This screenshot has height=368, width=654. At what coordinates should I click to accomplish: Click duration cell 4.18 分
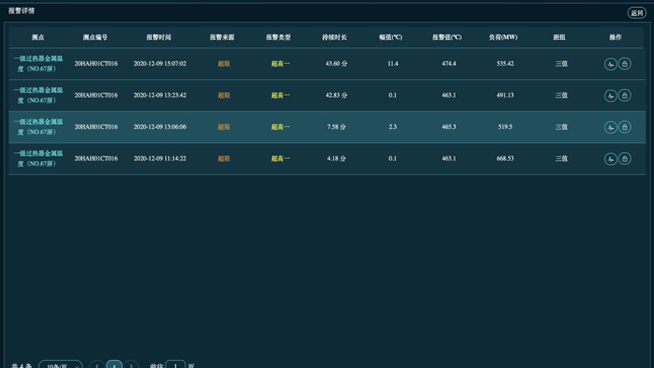[336, 159]
